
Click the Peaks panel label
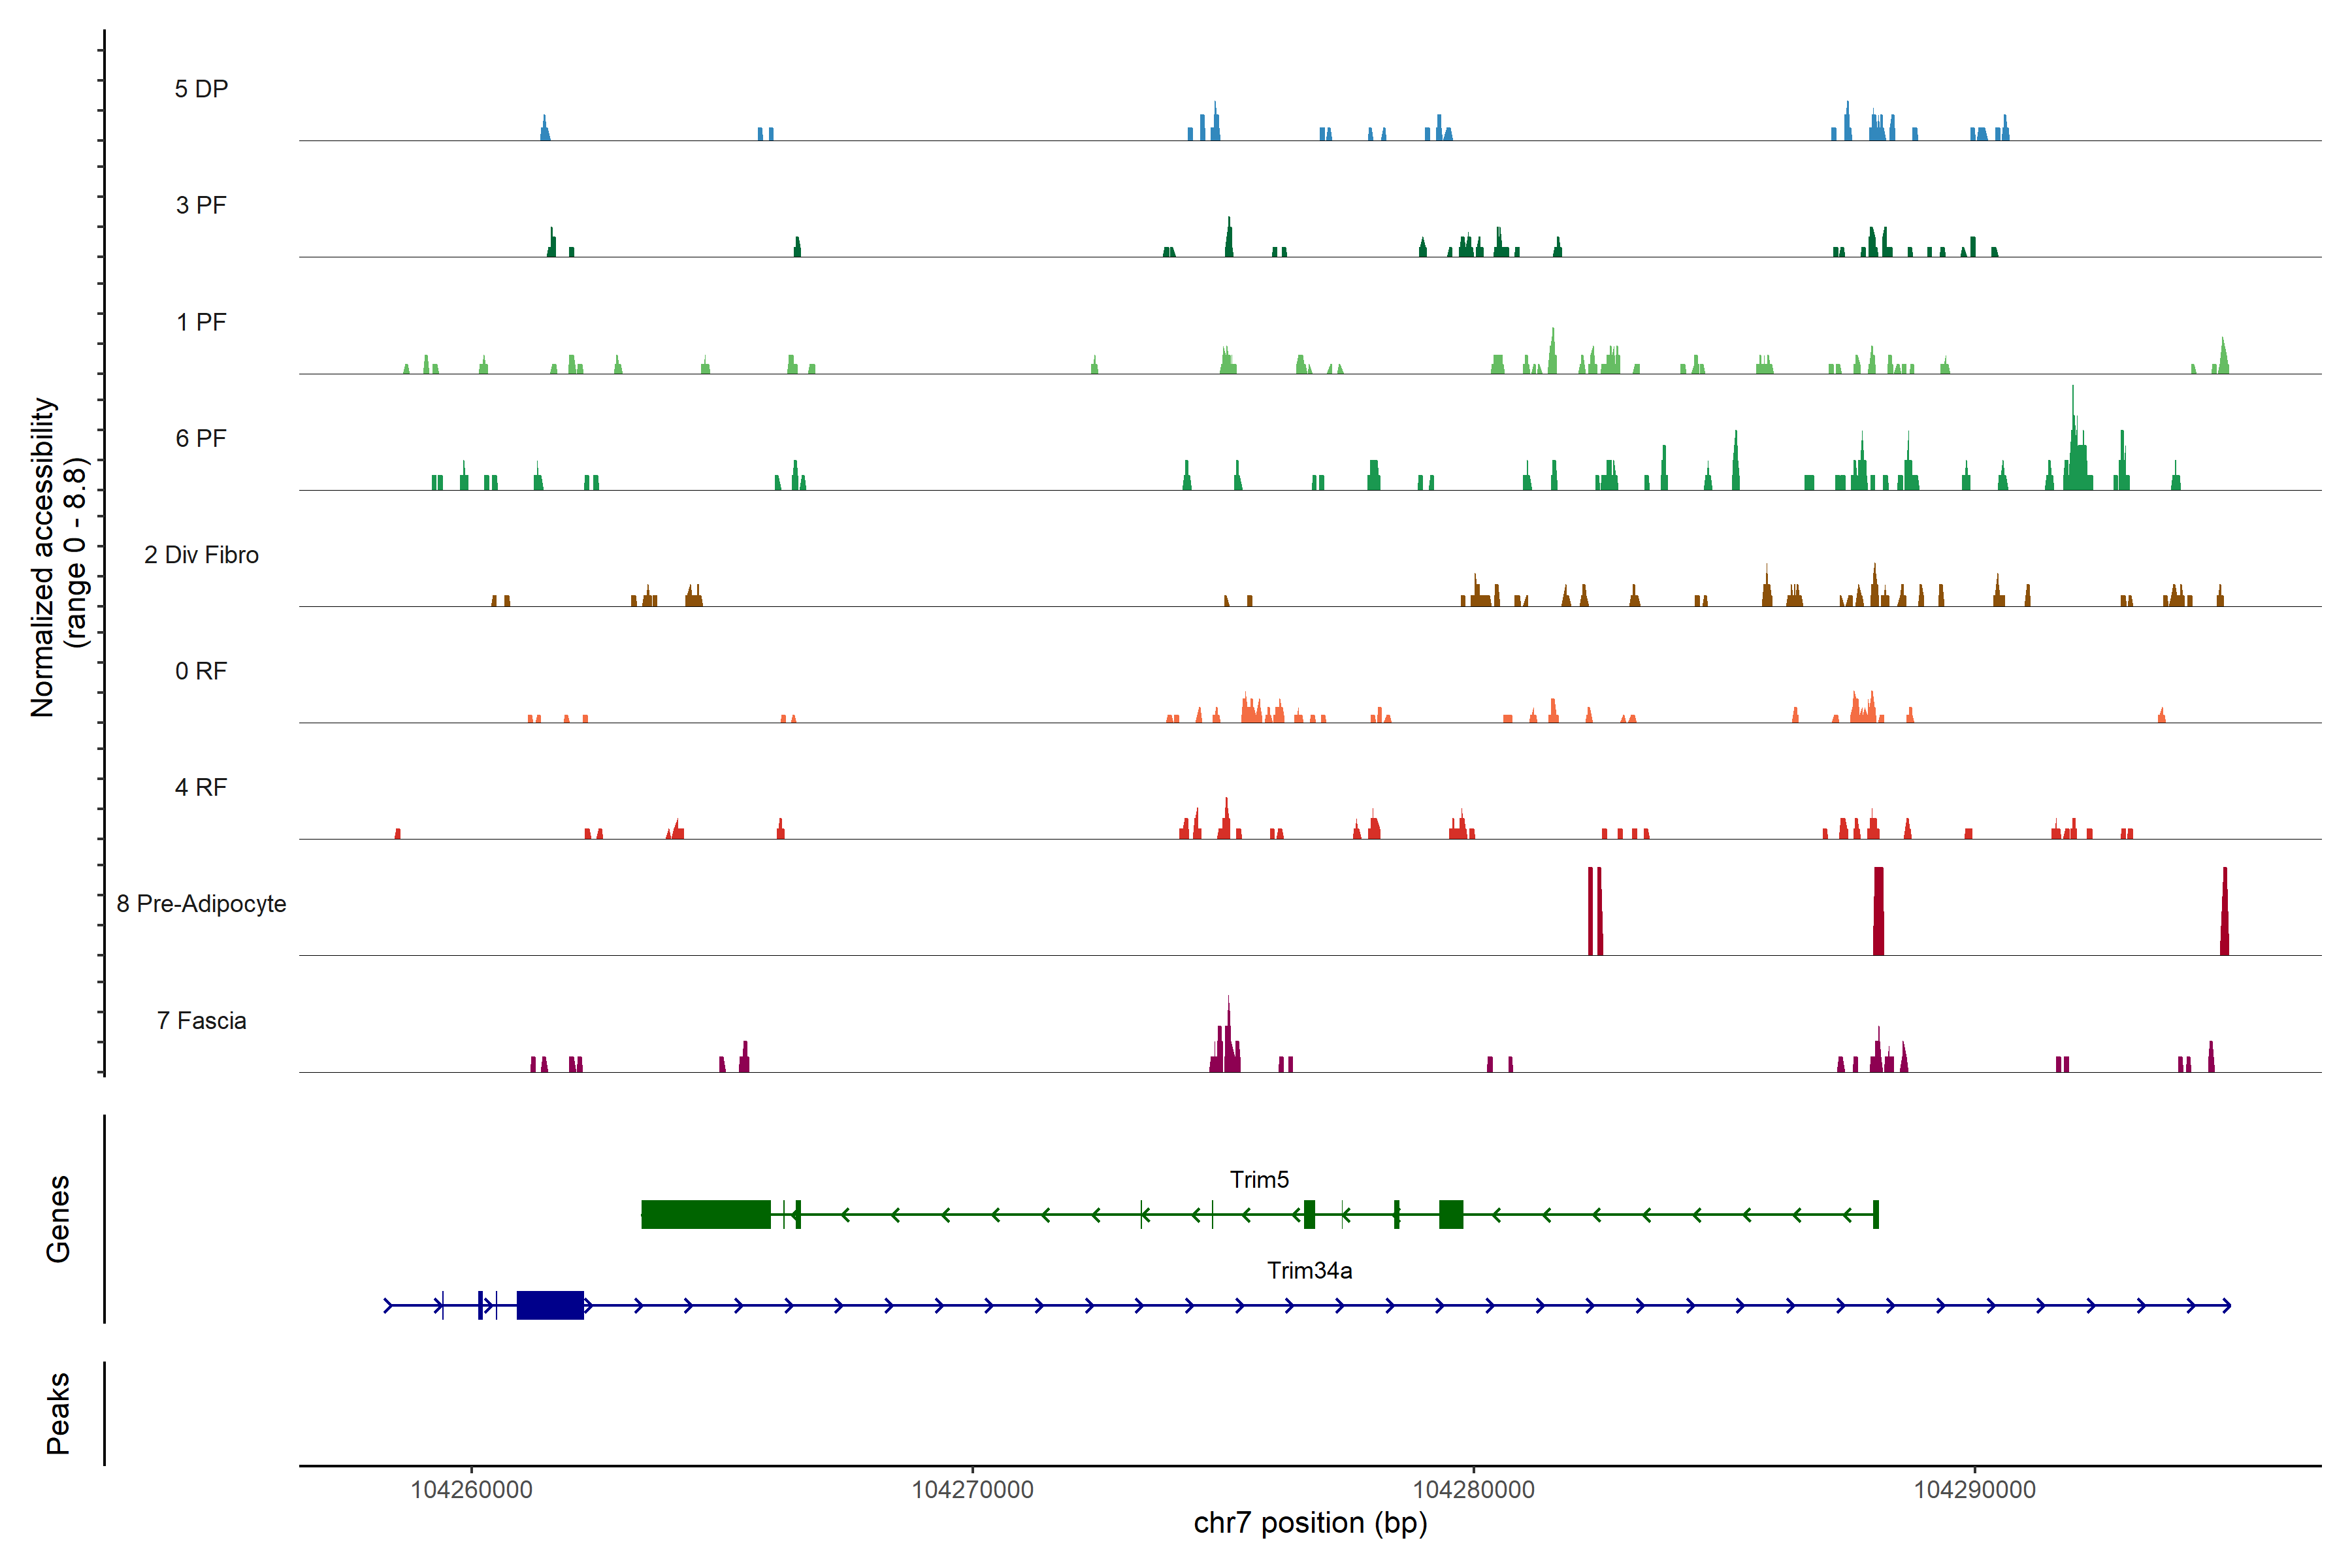click(x=58, y=1413)
